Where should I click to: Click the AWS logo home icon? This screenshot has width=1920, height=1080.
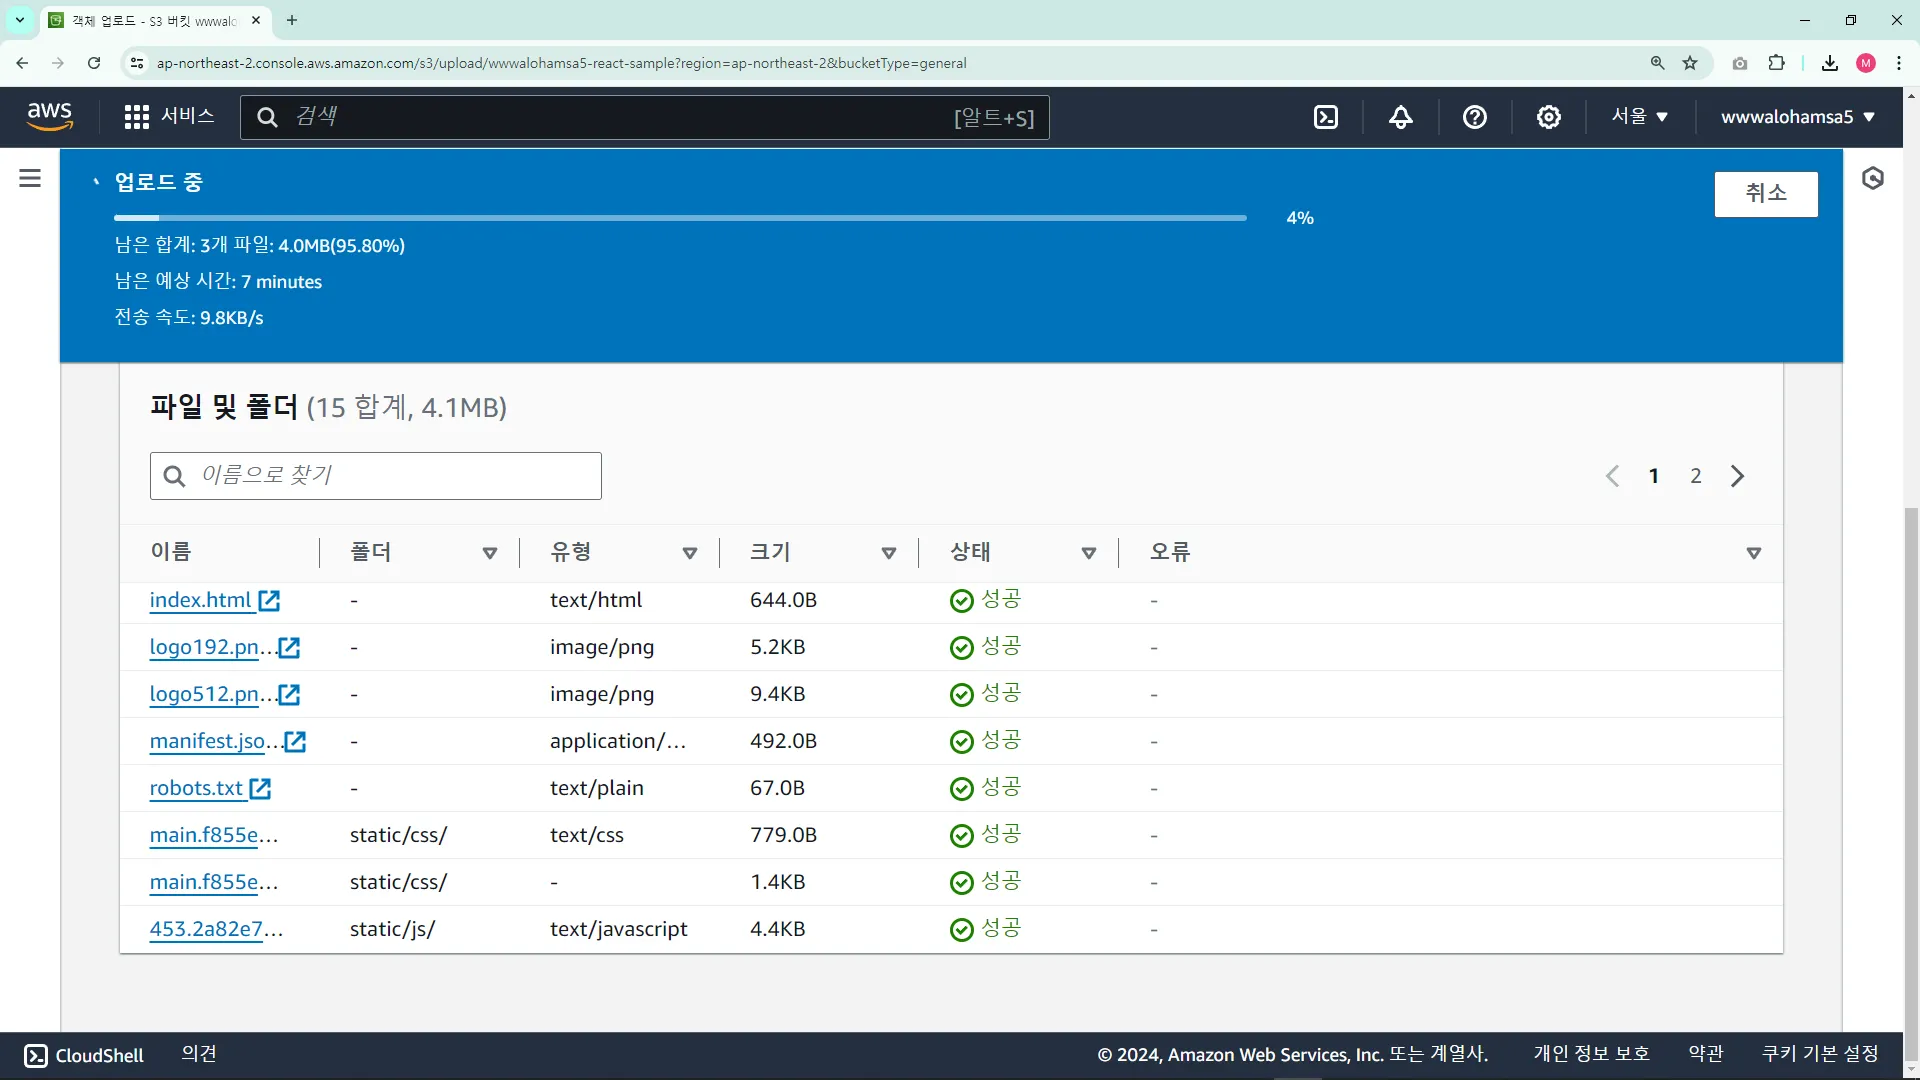pos(50,116)
